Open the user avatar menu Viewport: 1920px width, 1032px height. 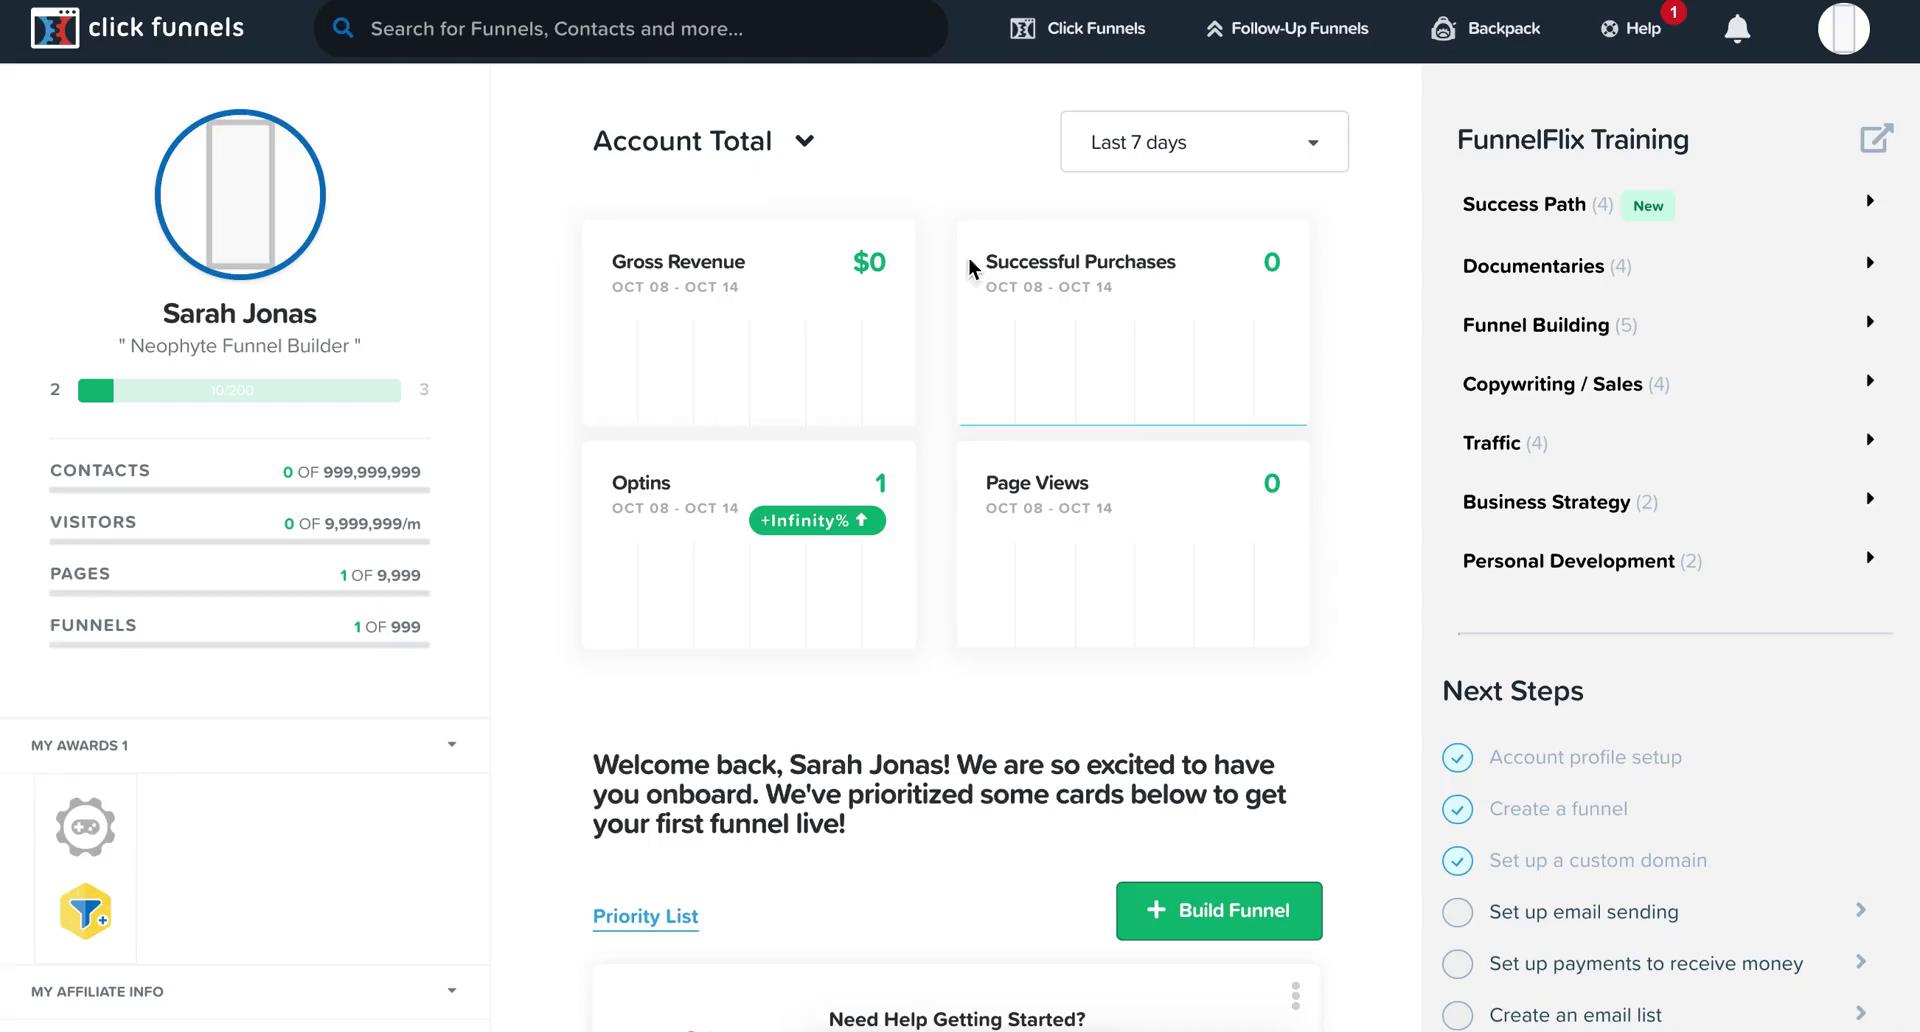pos(1843,28)
